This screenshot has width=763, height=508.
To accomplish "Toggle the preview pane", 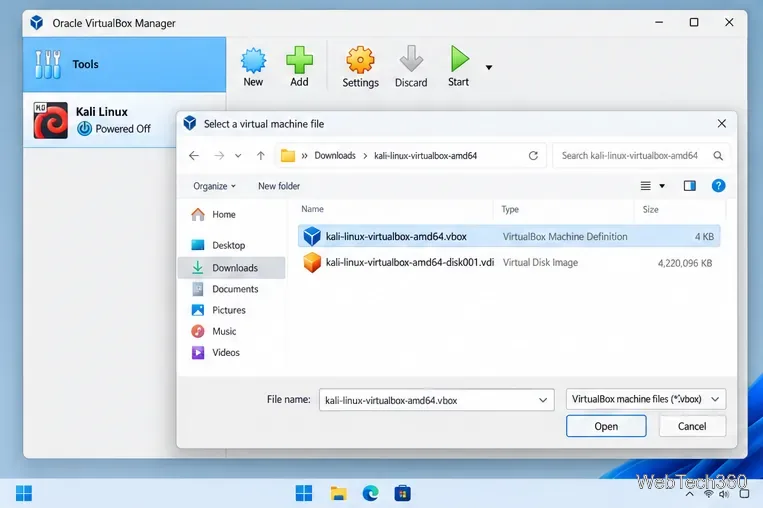I will pos(690,186).
